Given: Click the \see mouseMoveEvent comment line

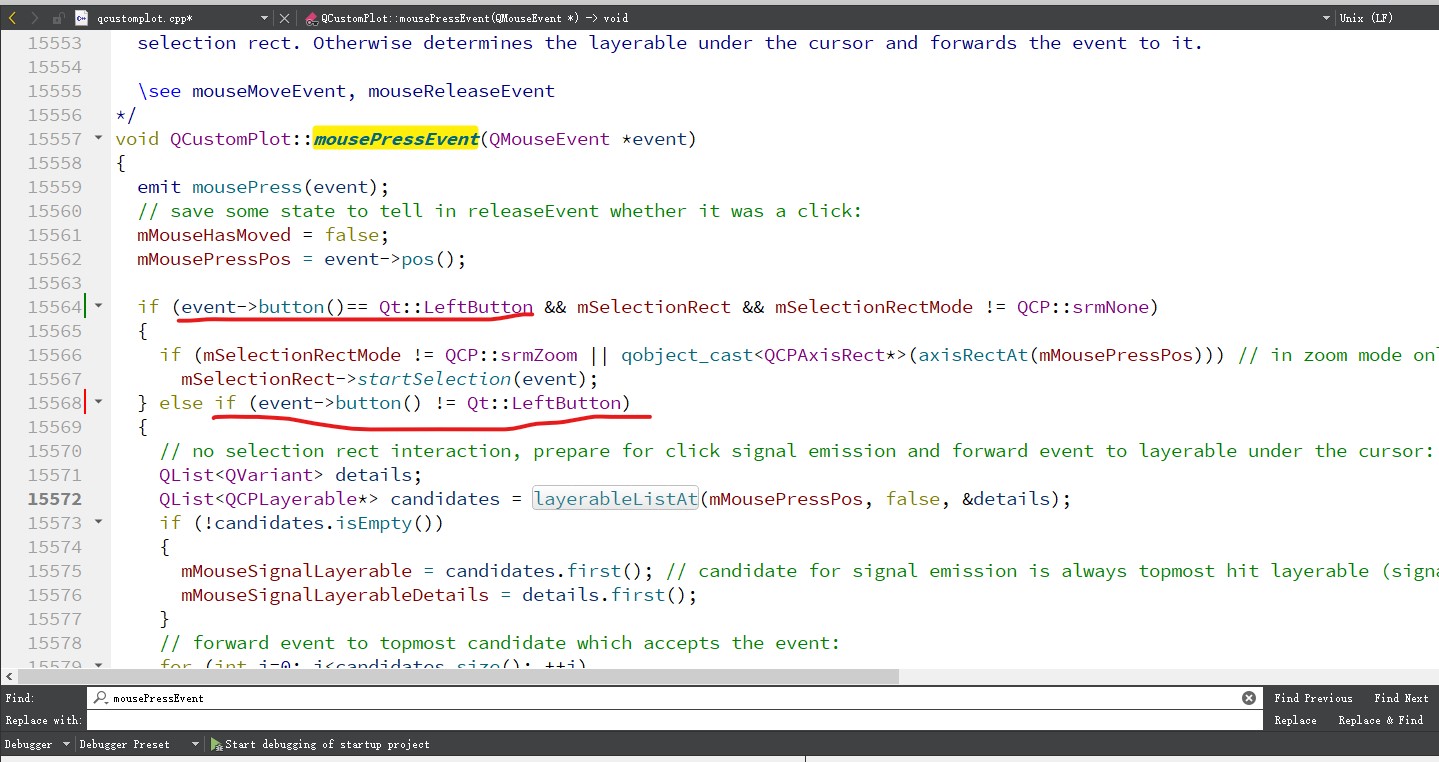Looking at the screenshot, I should tap(346, 91).
